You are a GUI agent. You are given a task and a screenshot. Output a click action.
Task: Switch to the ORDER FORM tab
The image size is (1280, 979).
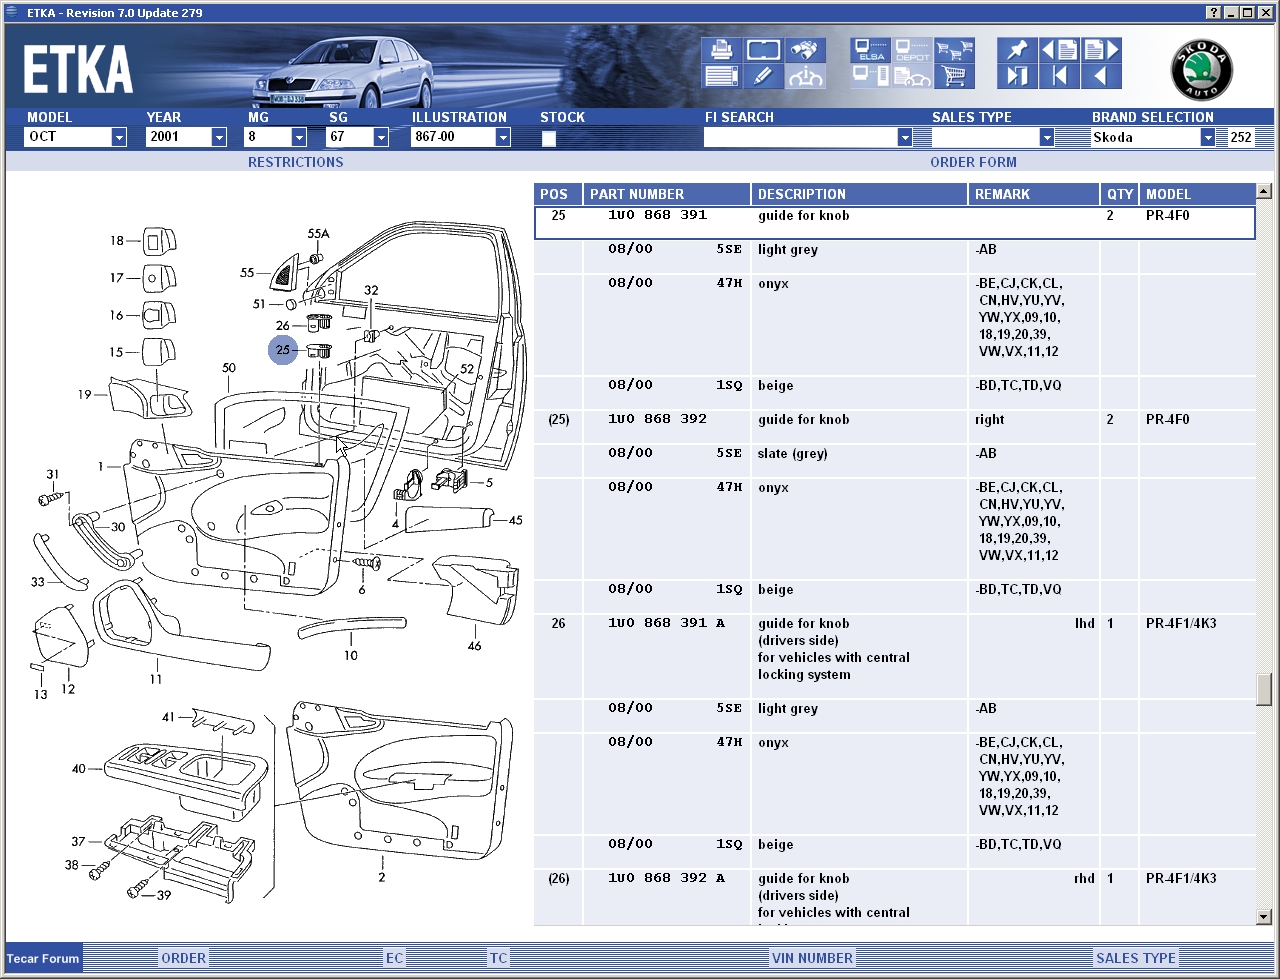(x=973, y=162)
